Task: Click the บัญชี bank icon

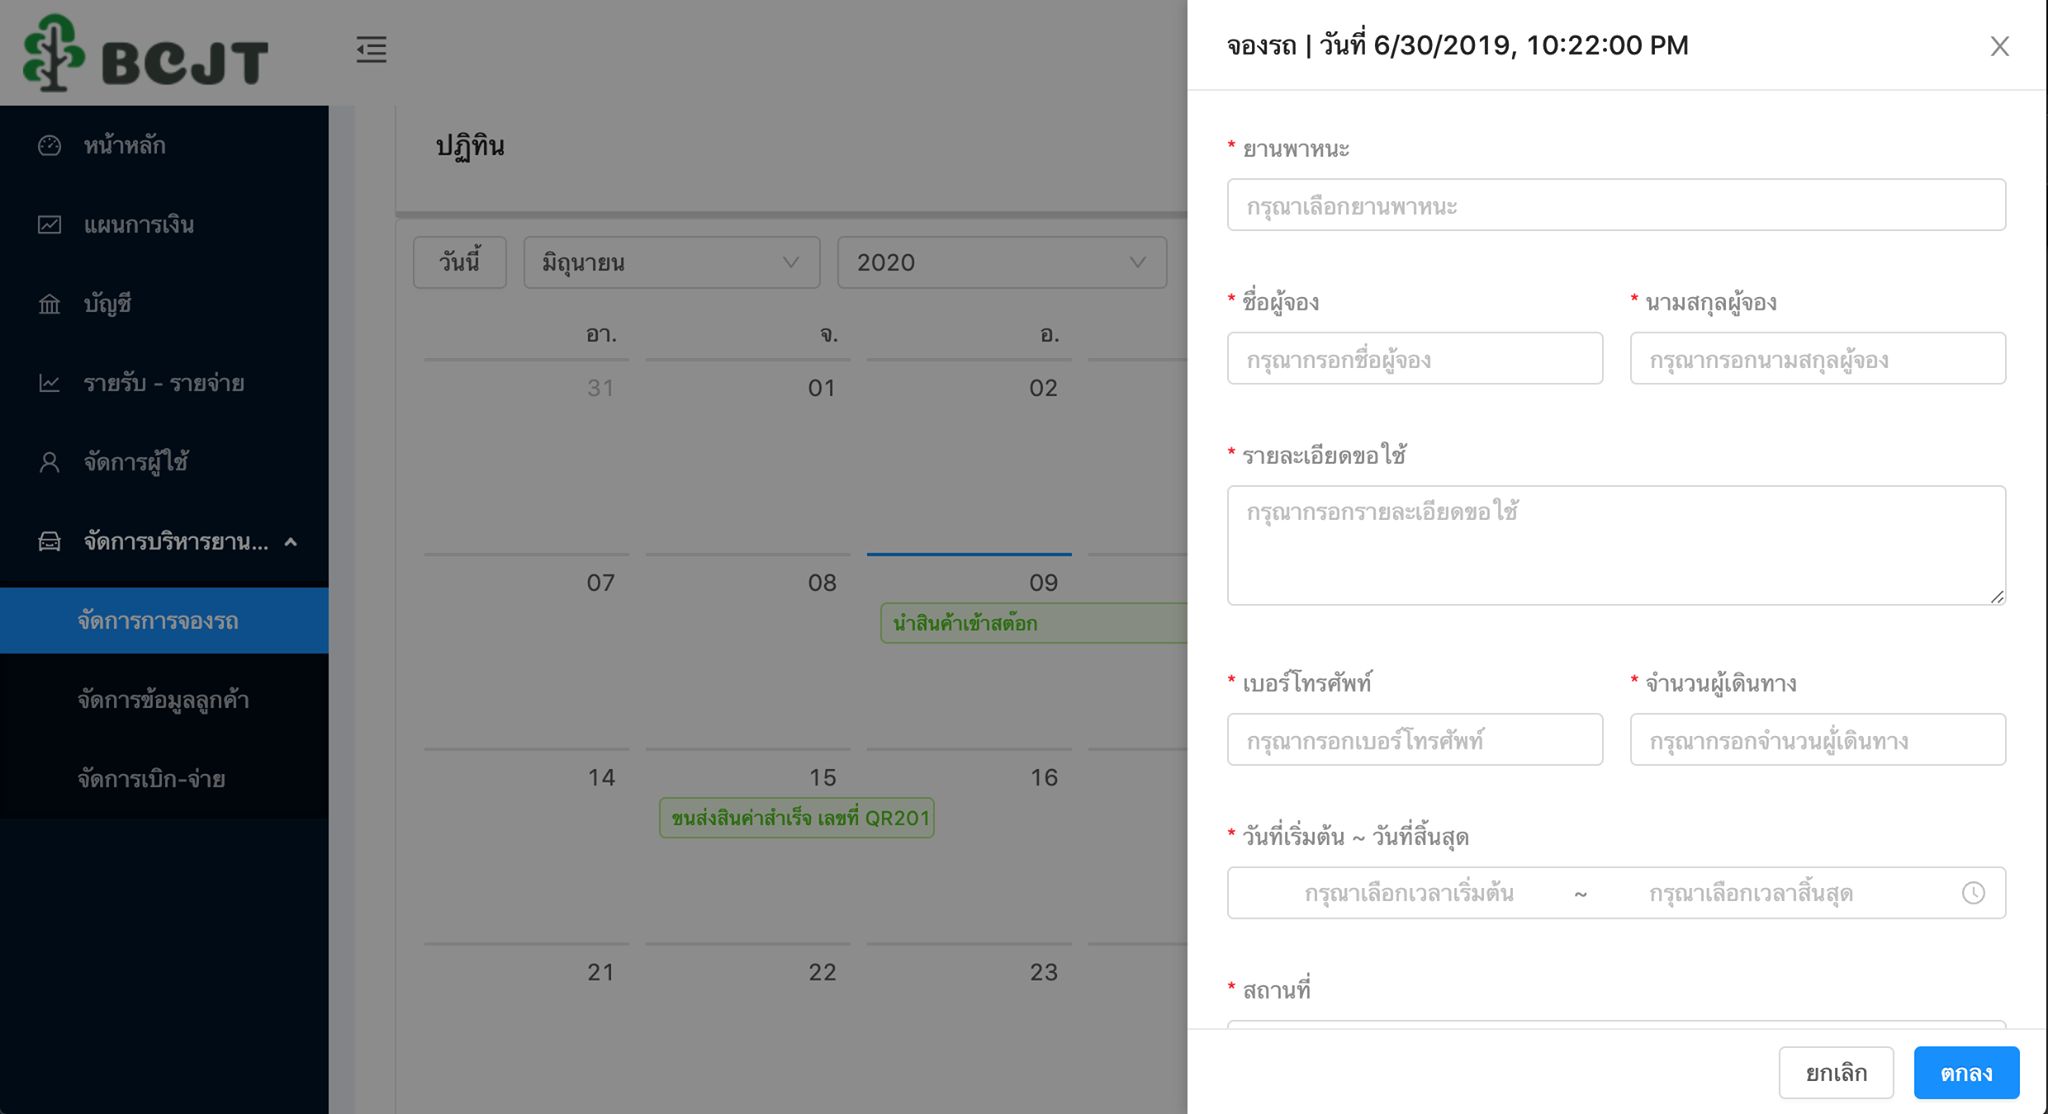Action: pos(49,304)
